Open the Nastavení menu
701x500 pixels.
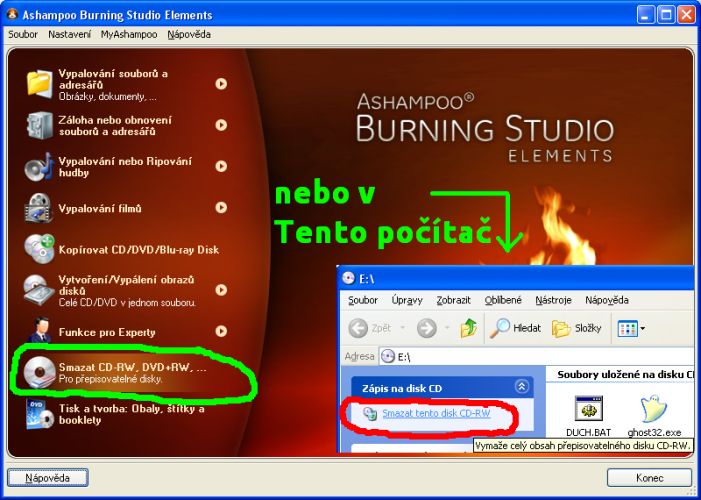70,34
